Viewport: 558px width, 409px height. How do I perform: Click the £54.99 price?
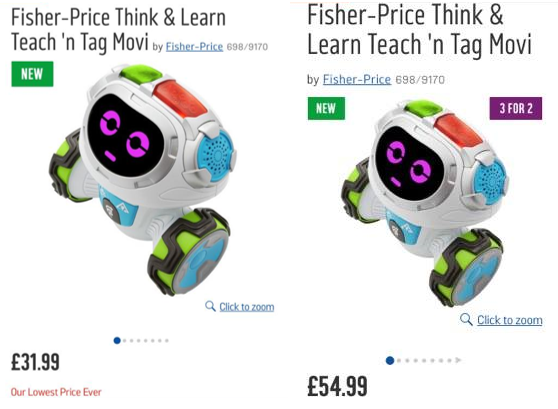tap(337, 386)
